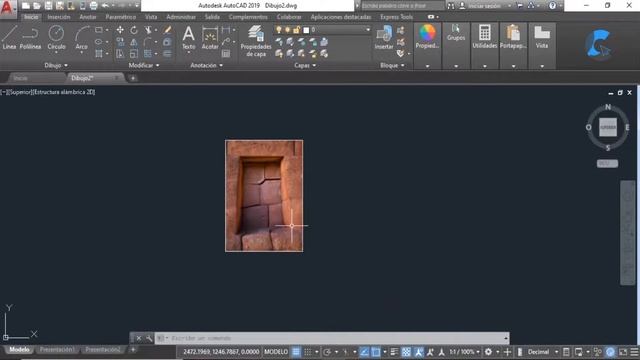This screenshot has width=640, height=360.
Task: Expand the Anotación panel
Action: point(207,65)
